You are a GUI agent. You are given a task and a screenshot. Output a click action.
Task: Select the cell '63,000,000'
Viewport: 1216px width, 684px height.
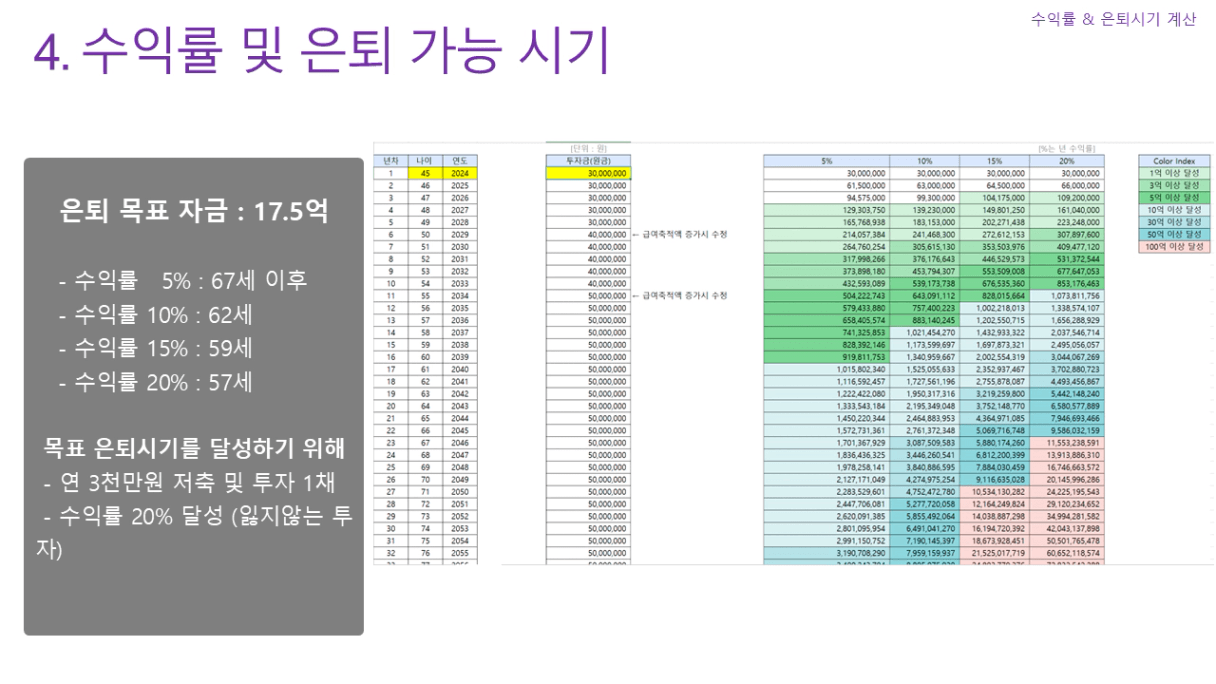924,185
